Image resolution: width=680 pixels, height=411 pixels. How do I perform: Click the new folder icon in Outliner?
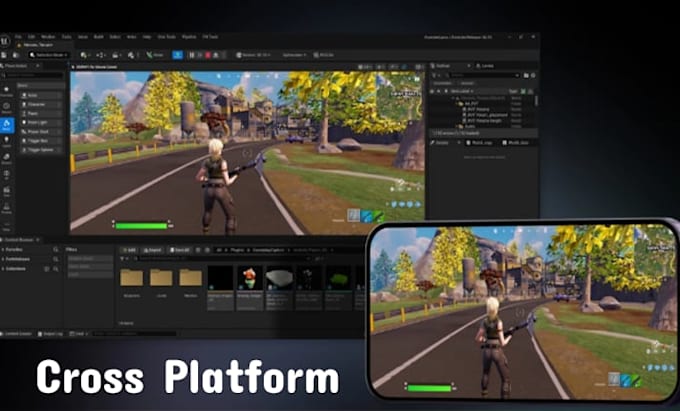pos(526,75)
